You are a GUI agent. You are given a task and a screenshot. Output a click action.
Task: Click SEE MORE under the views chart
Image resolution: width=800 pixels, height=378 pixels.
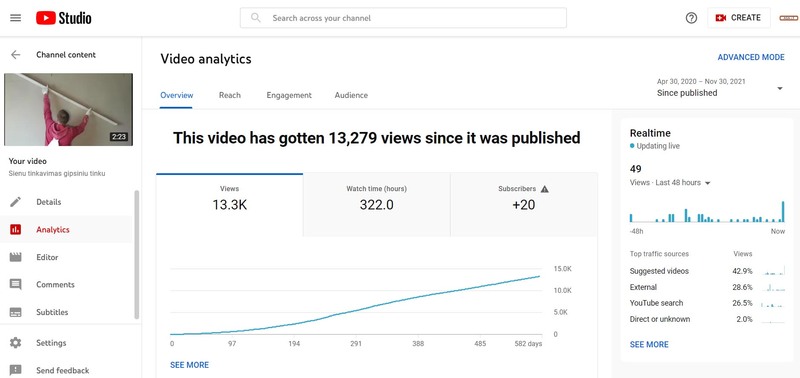coord(189,365)
